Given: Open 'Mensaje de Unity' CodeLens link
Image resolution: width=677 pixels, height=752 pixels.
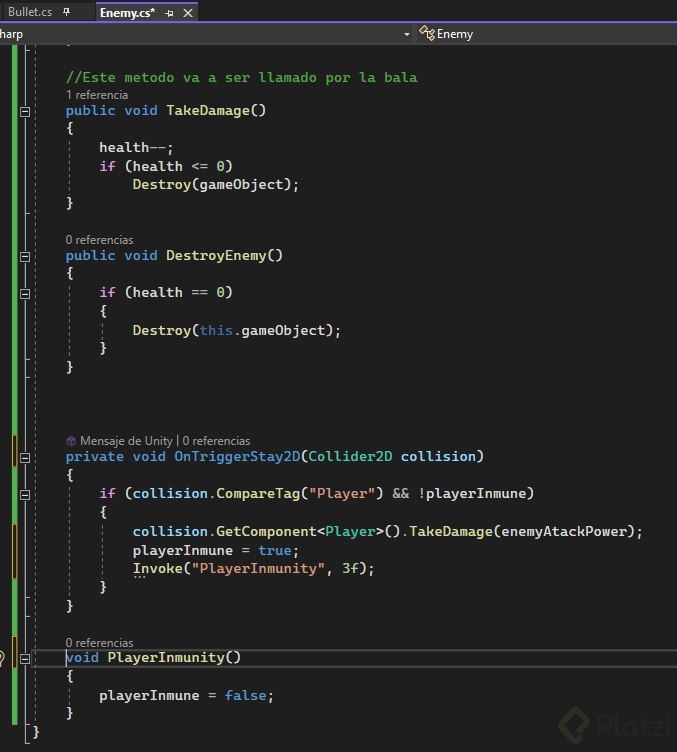Looking at the screenshot, I should (x=126, y=441).
